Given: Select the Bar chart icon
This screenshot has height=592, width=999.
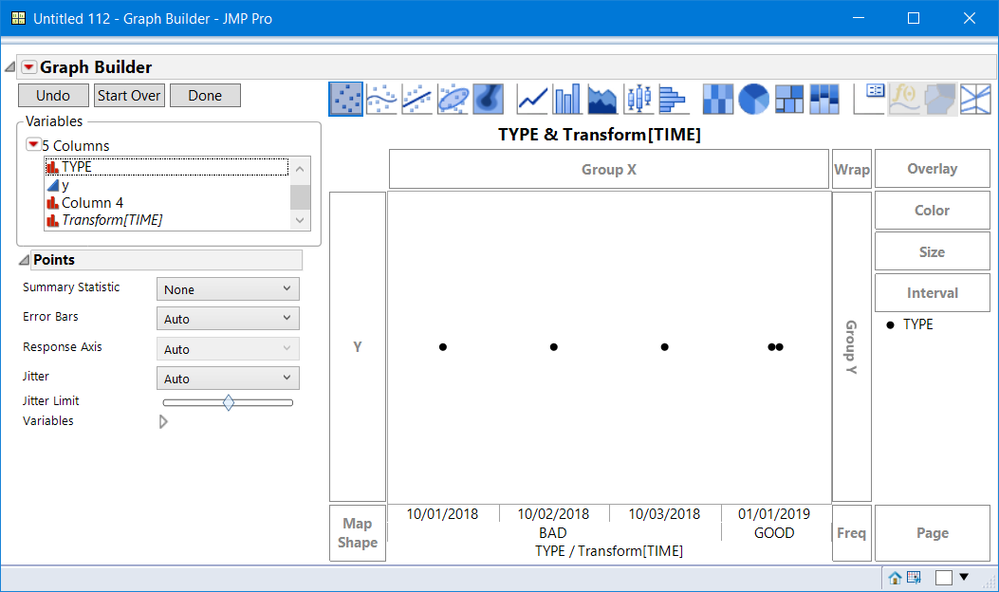Looking at the screenshot, I should click(567, 99).
